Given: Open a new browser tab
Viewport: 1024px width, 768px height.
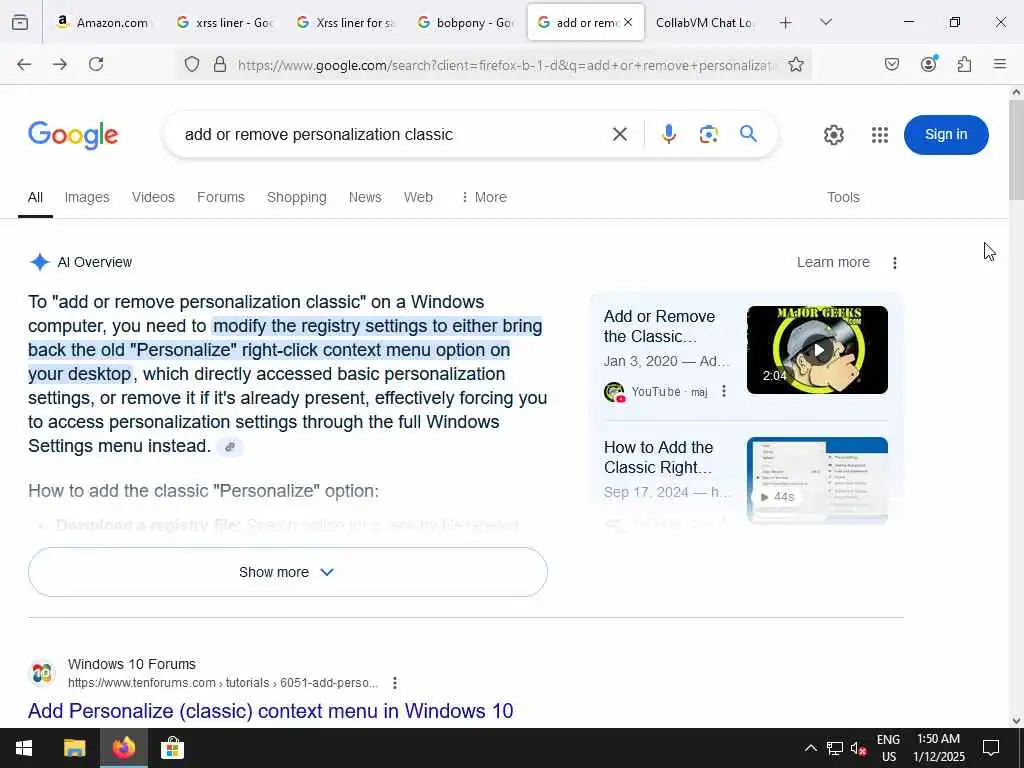Looking at the screenshot, I should 786,23.
